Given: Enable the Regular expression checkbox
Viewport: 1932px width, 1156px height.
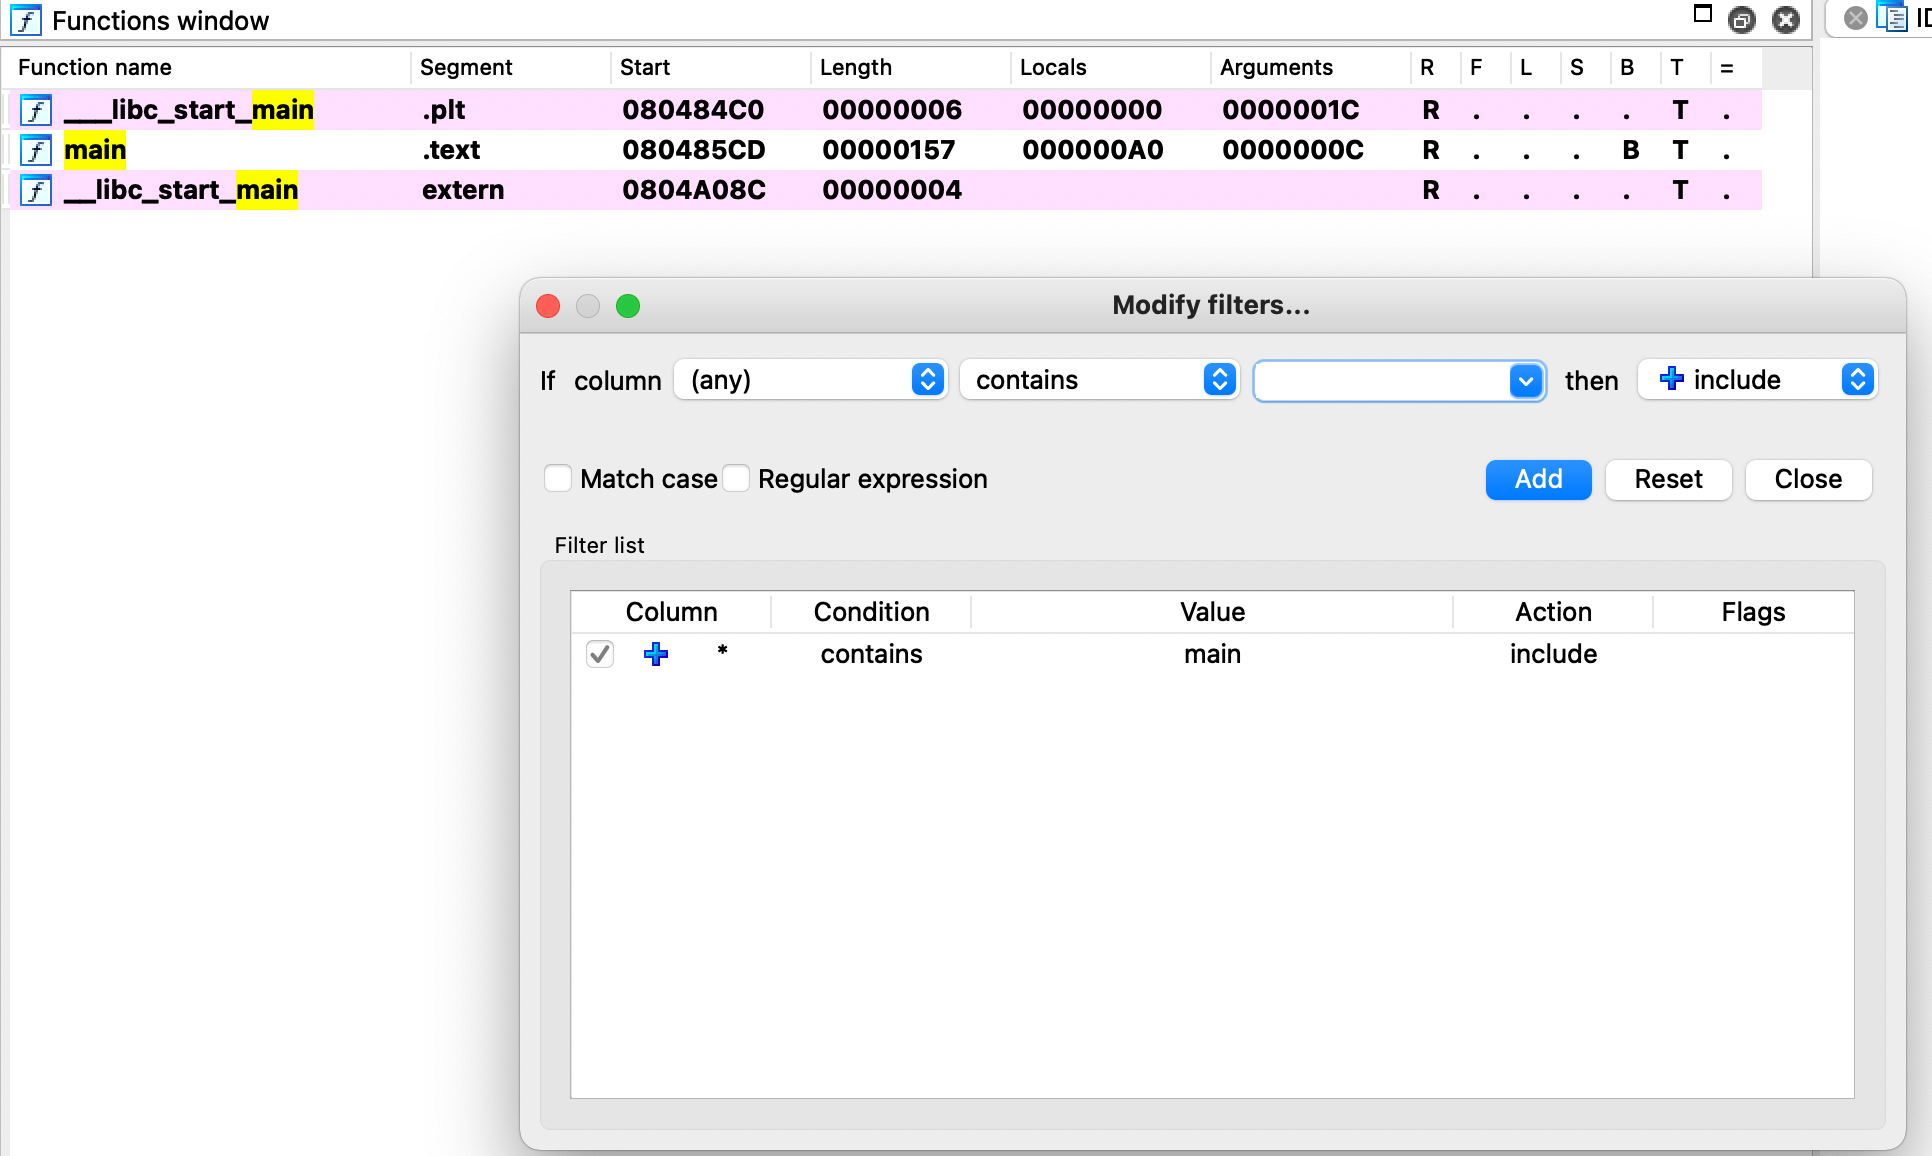Looking at the screenshot, I should 736,479.
